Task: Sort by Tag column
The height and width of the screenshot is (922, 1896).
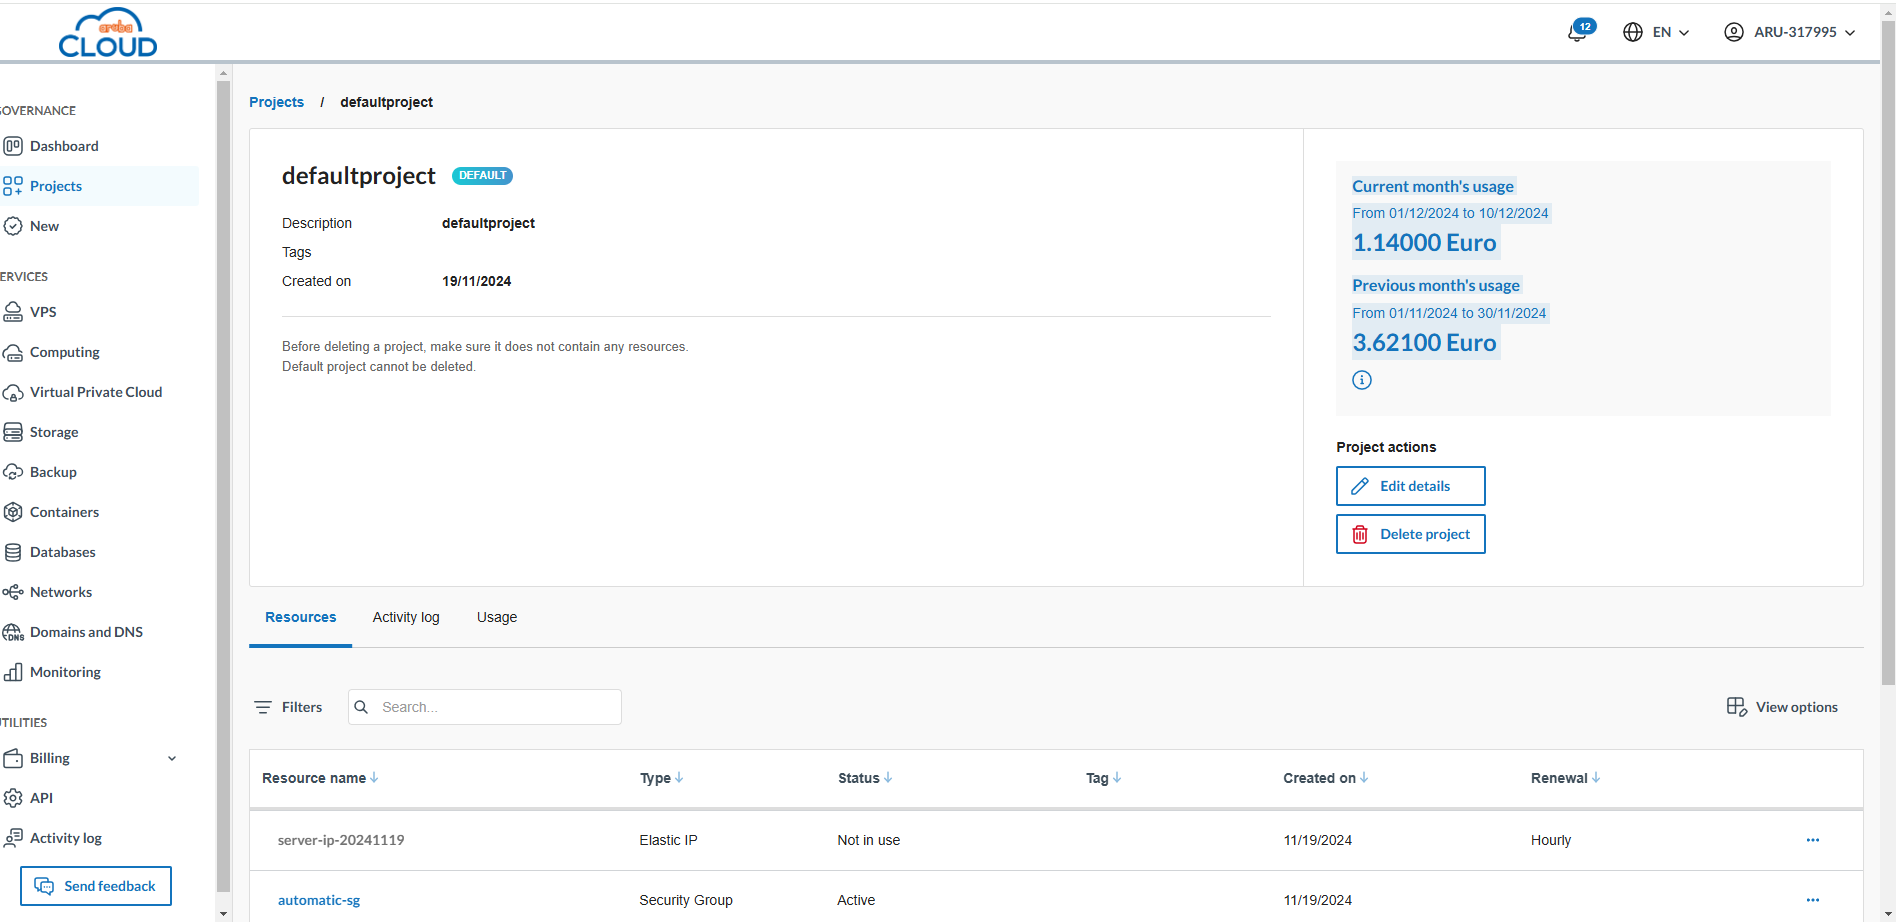Action: (x=1104, y=778)
